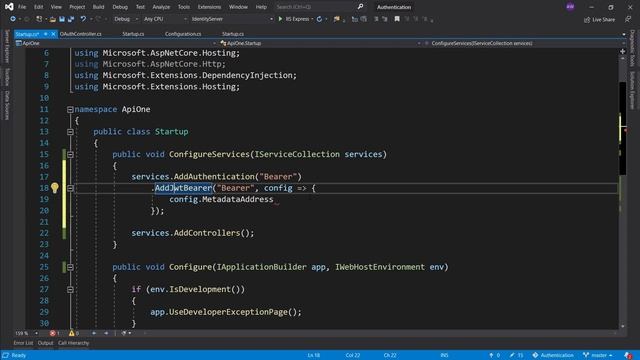The width and height of the screenshot is (640, 360).
Task: Collapse the AddJwtBearer lambda block
Action: click(x=70, y=188)
